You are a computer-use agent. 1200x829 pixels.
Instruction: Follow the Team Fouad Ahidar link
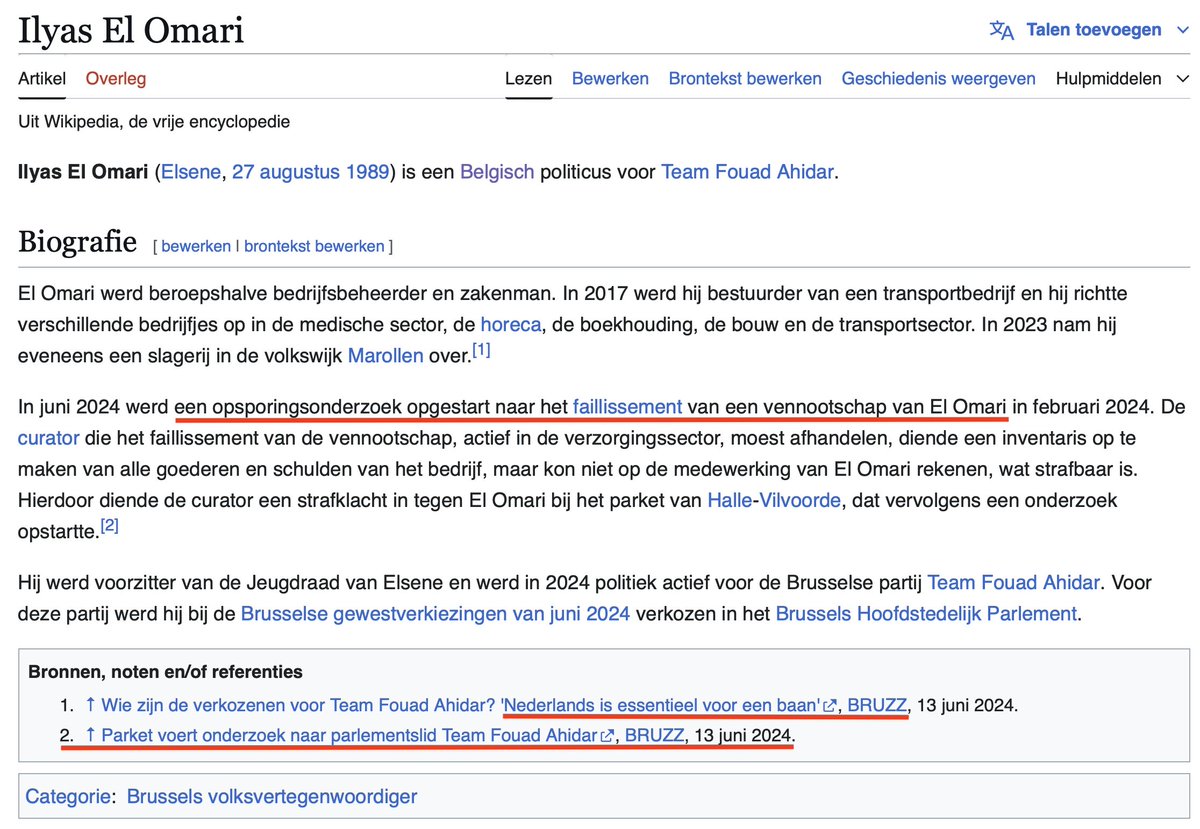coord(747,172)
